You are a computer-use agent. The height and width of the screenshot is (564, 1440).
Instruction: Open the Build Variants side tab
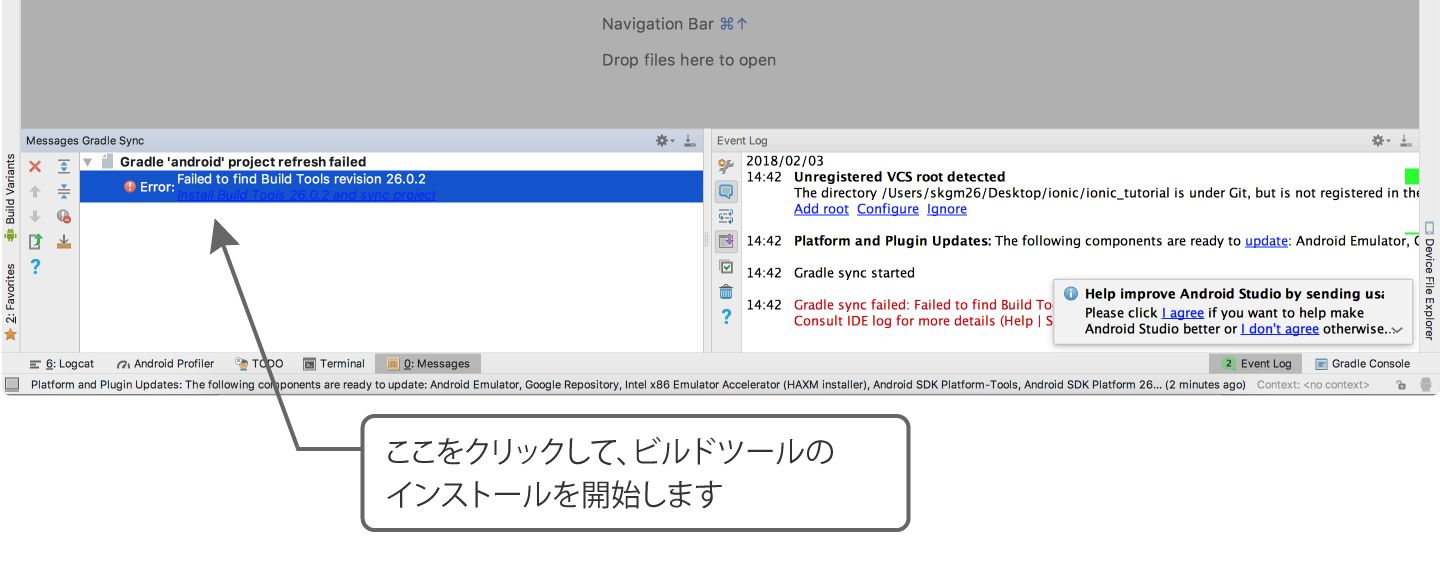[x=11, y=199]
